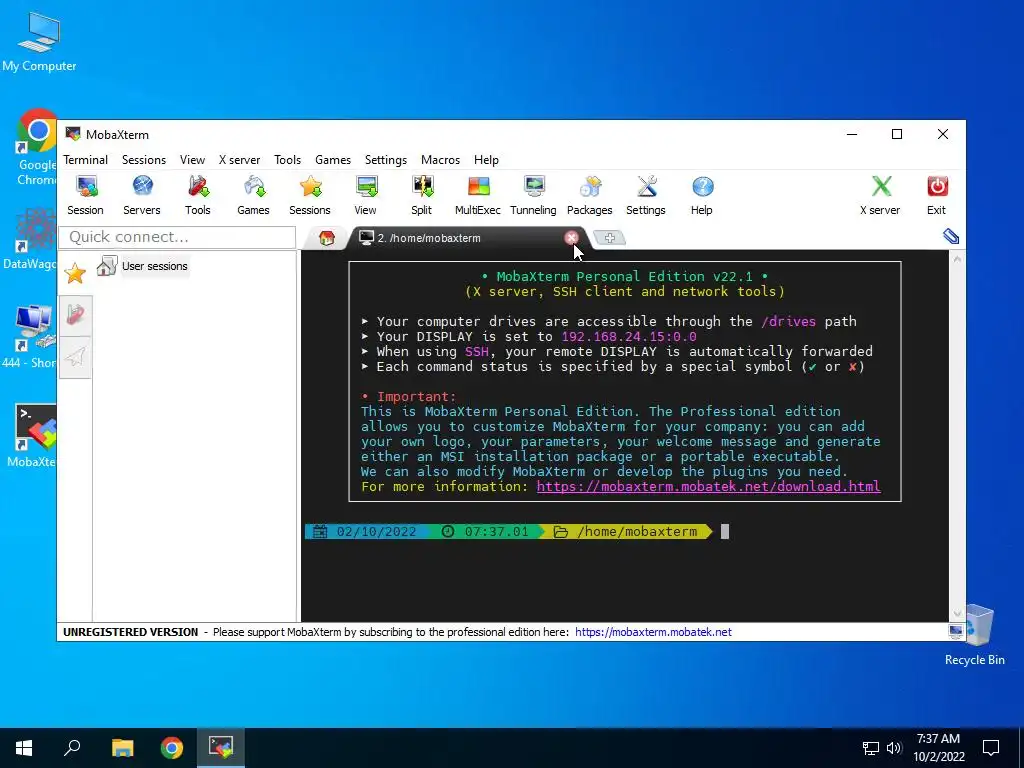The height and width of the screenshot is (768, 1024).
Task: Click the terminal scrollbar down arrow
Action: (957, 613)
